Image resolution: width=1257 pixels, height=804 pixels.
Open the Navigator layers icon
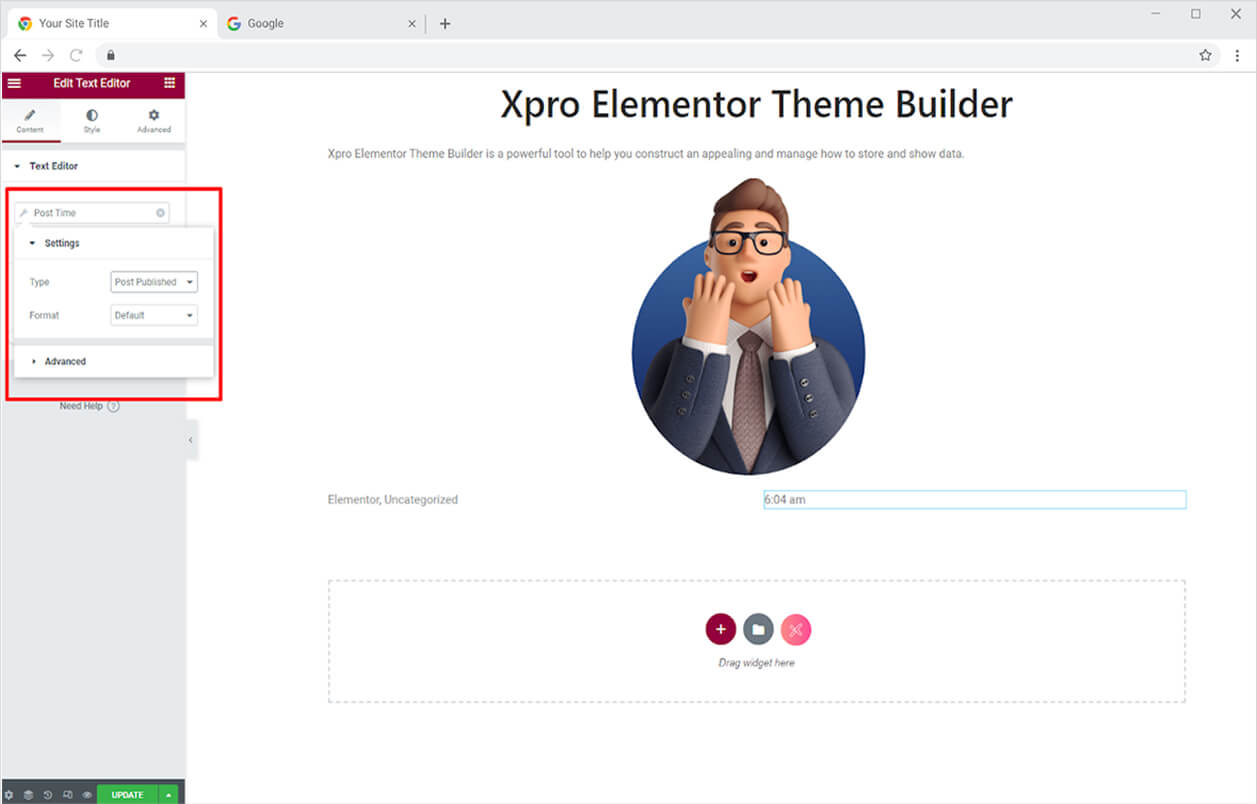[28, 795]
